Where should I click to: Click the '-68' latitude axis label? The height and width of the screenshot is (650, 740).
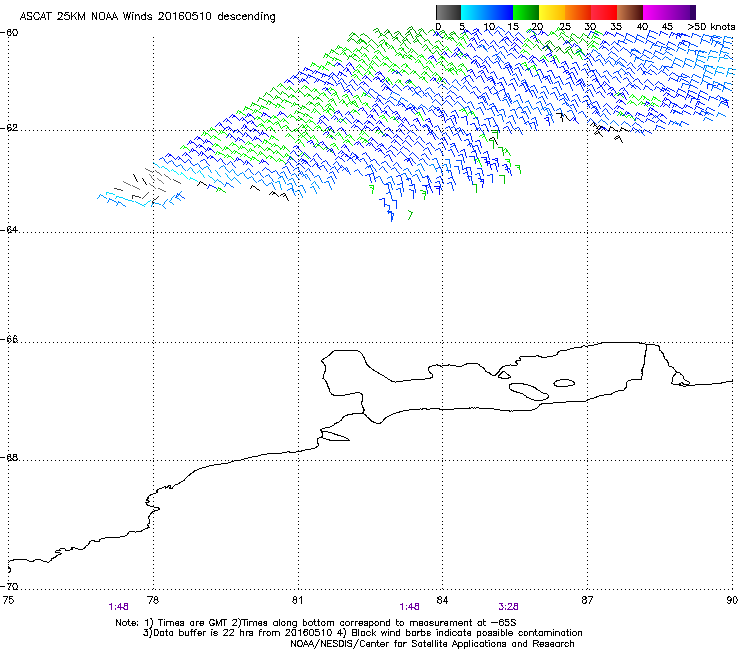(9, 457)
